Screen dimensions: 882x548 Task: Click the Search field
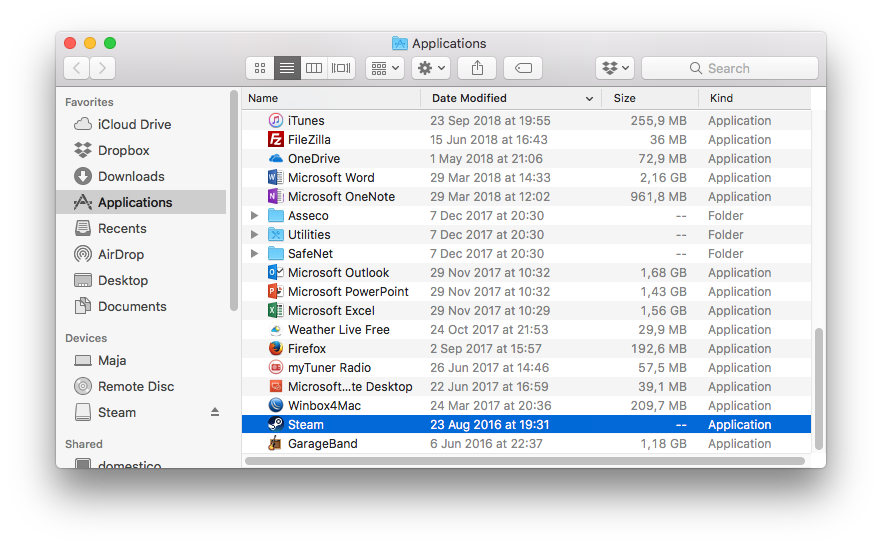(x=730, y=68)
